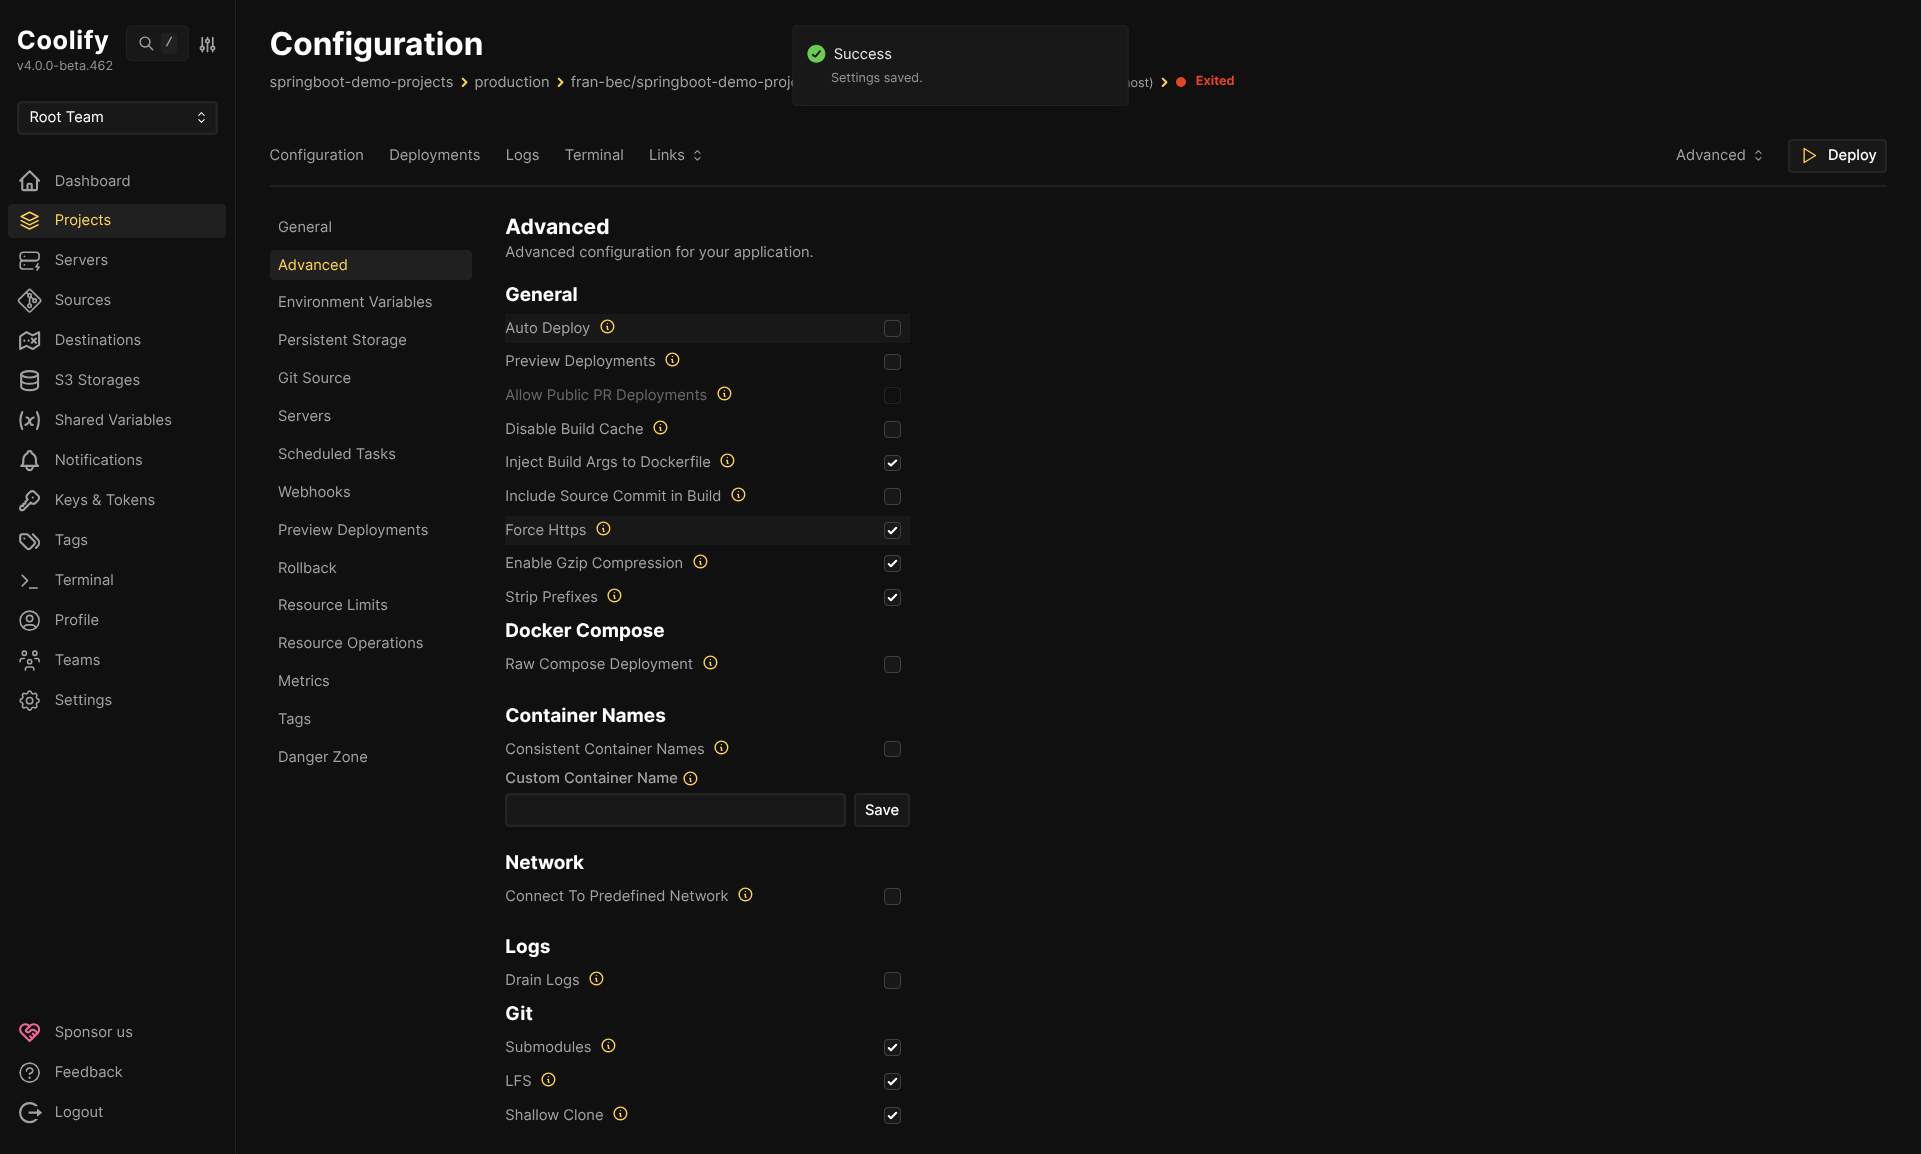Click the Notifications bell icon
The width and height of the screenshot is (1921, 1154).
tap(30, 460)
